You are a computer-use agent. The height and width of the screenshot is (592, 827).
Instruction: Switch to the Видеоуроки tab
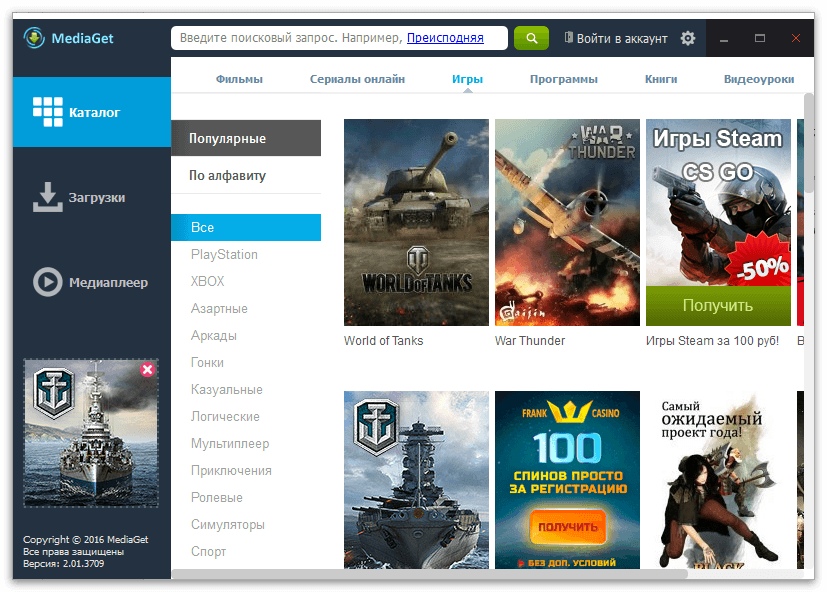point(759,79)
